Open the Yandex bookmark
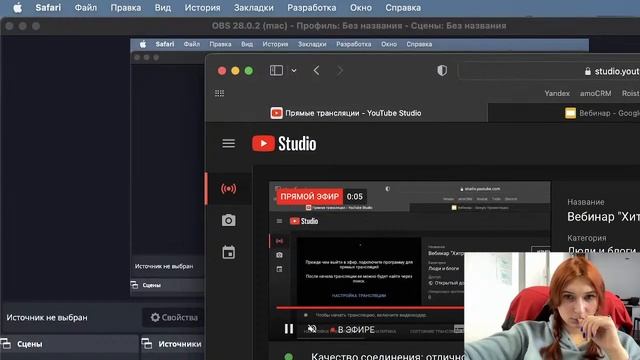This screenshot has height=360, width=640. tap(557, 93)
